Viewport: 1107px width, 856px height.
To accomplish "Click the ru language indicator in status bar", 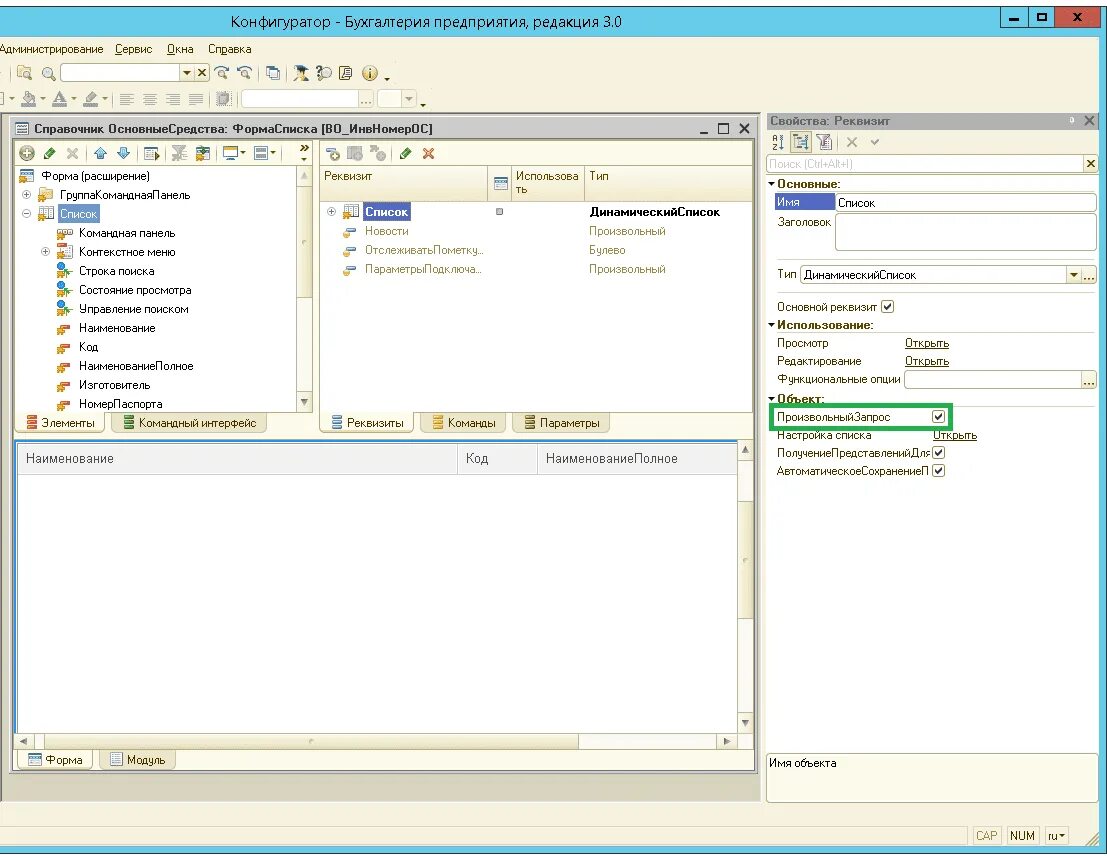I will pyautogui.click(x=1055, y=836).
